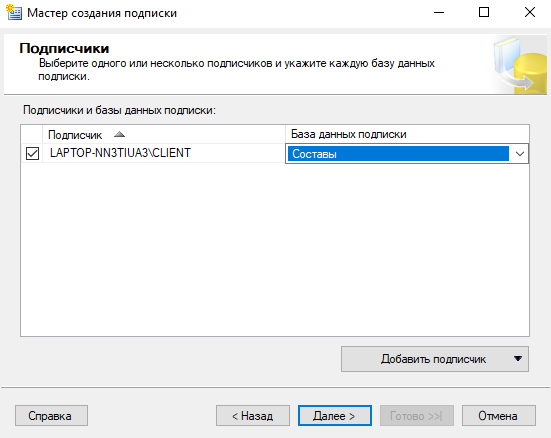Minimize the wizard window

coord(439,13)
